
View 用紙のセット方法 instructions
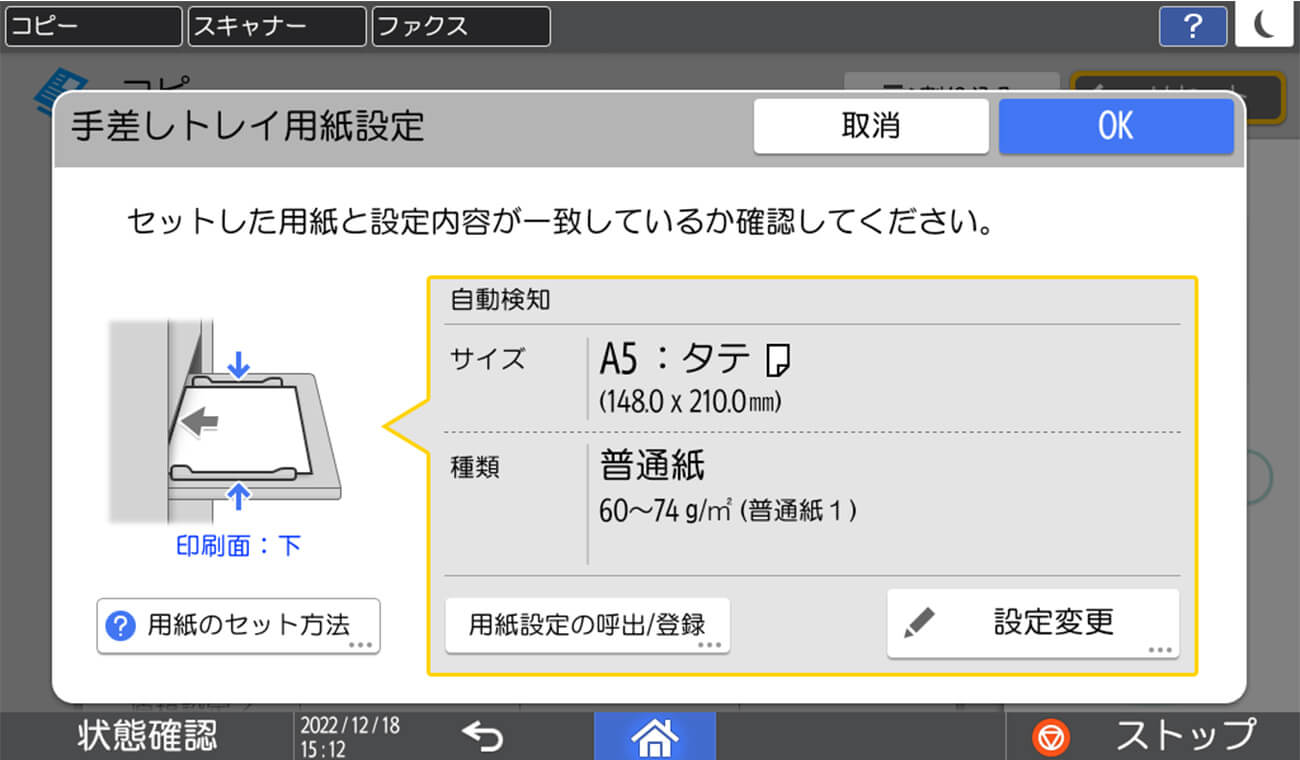[x=238, y=625]
